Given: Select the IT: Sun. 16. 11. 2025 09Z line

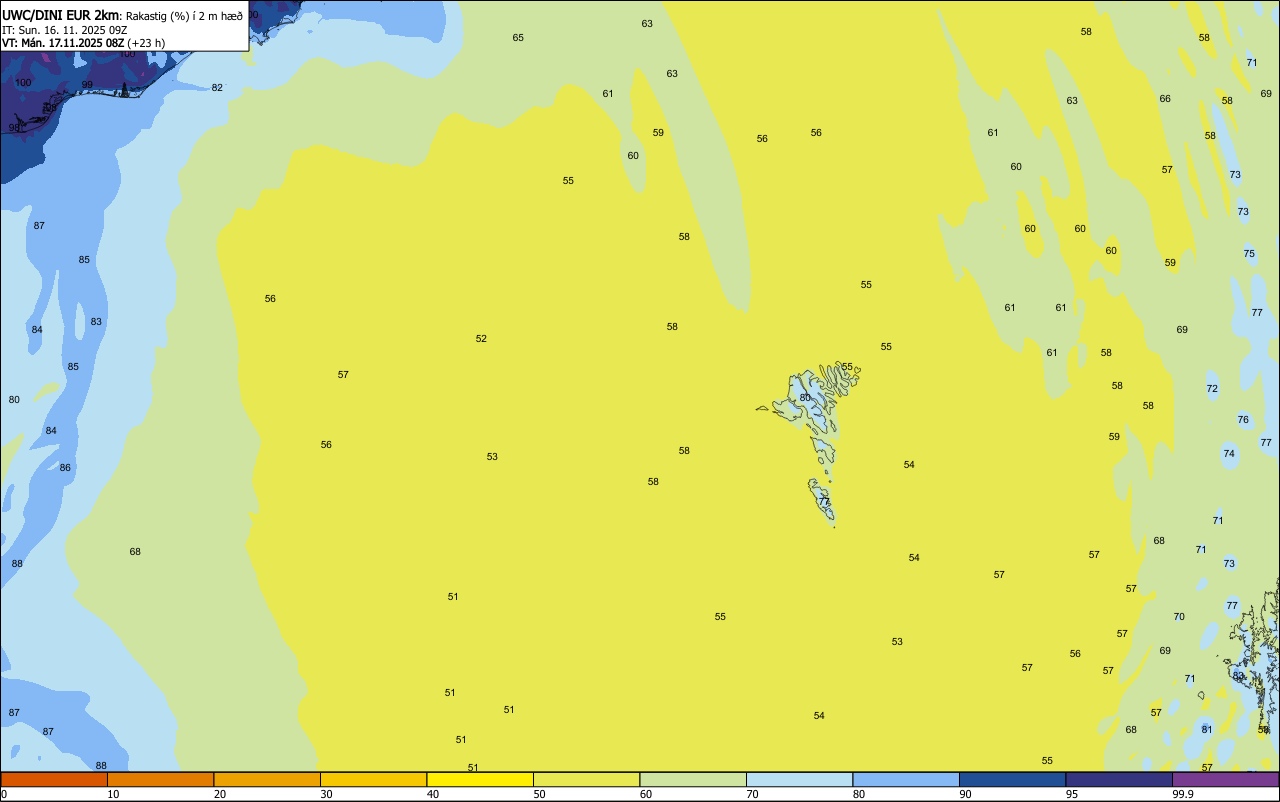Looking at the screenshot, I should click(x=64, y=30).
